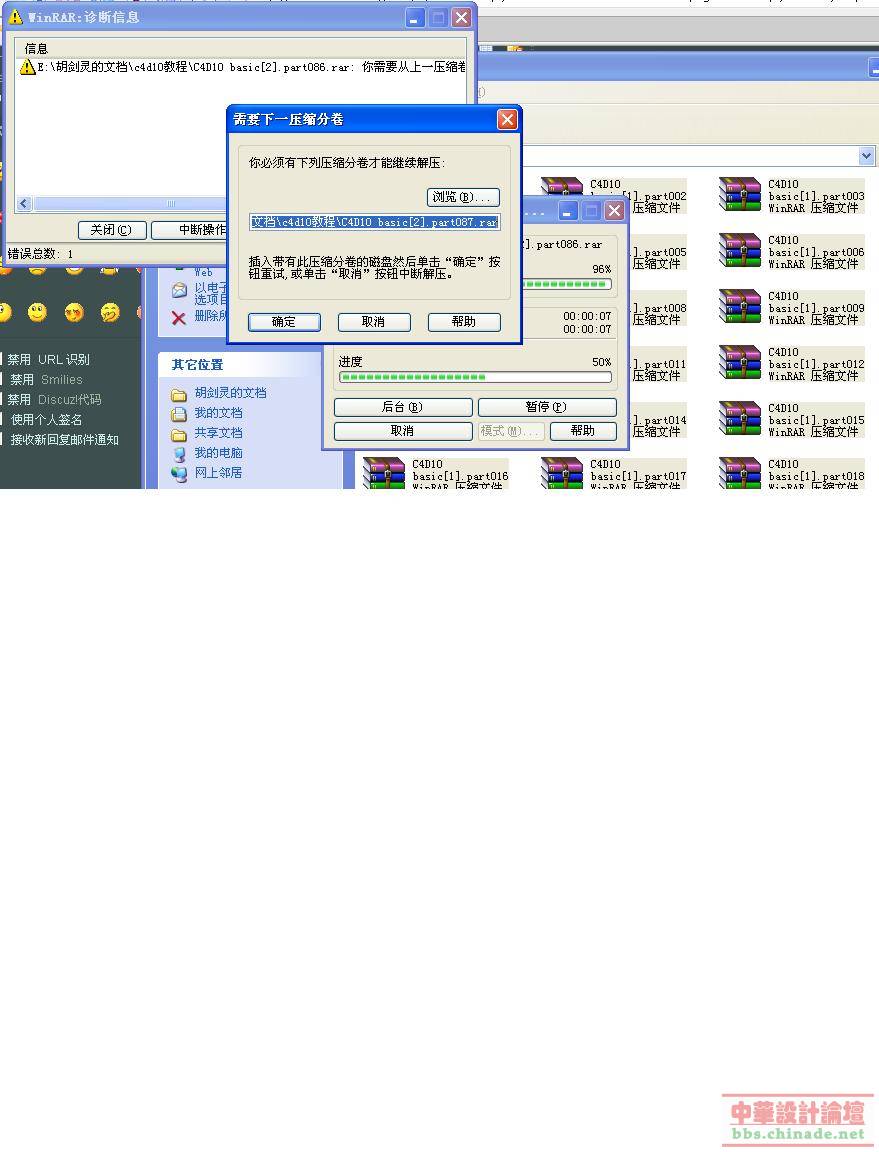The height and width of the screenshot is (1152, 879).
Task: Collapse the 其它位置 panel header
Action: click(x=240, y=364)
